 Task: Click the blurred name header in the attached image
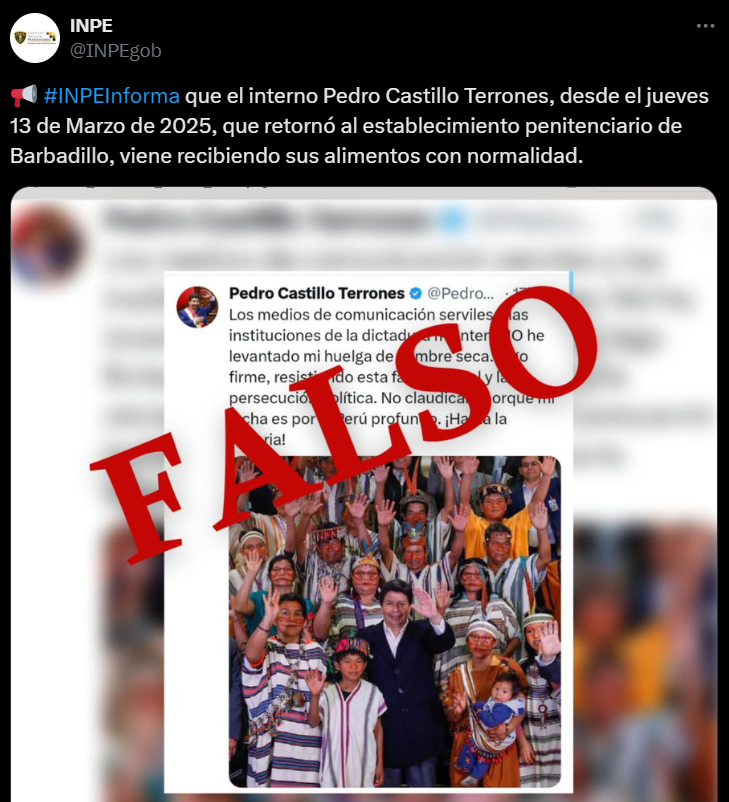click(x=268, y=220)
